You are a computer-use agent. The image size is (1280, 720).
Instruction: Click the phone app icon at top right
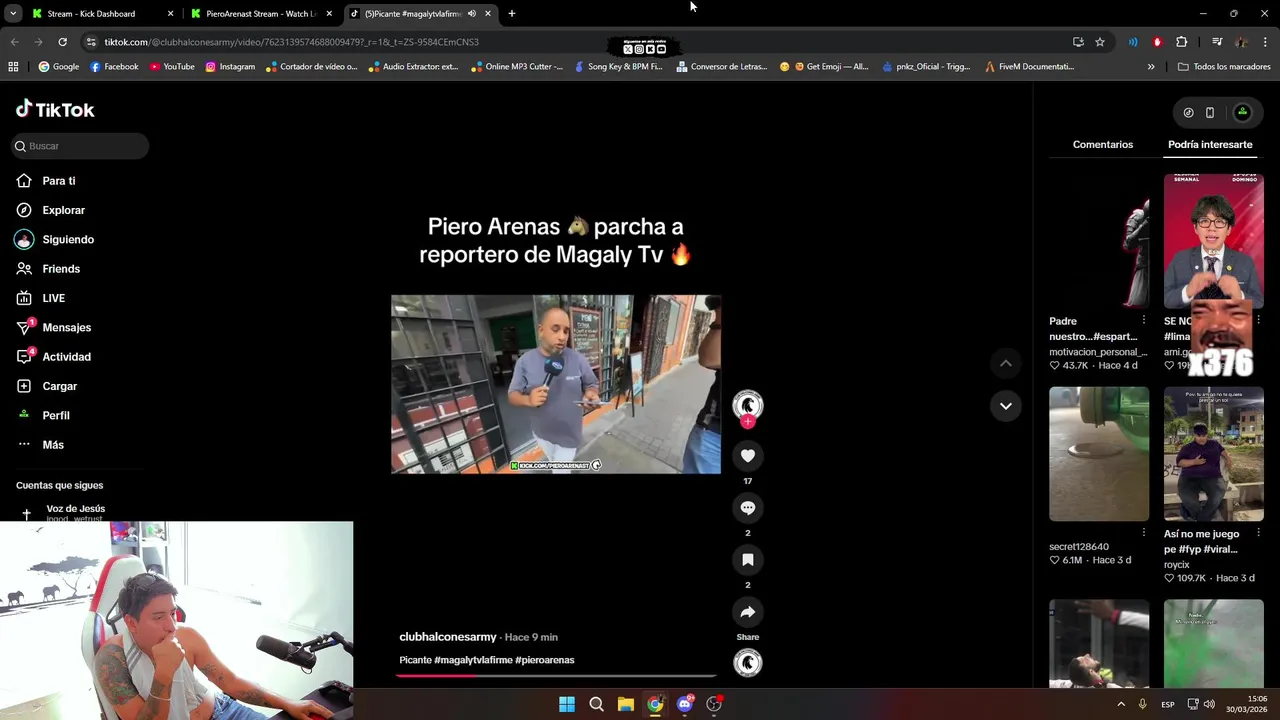pyautogui.click(x=1210, y=113)
